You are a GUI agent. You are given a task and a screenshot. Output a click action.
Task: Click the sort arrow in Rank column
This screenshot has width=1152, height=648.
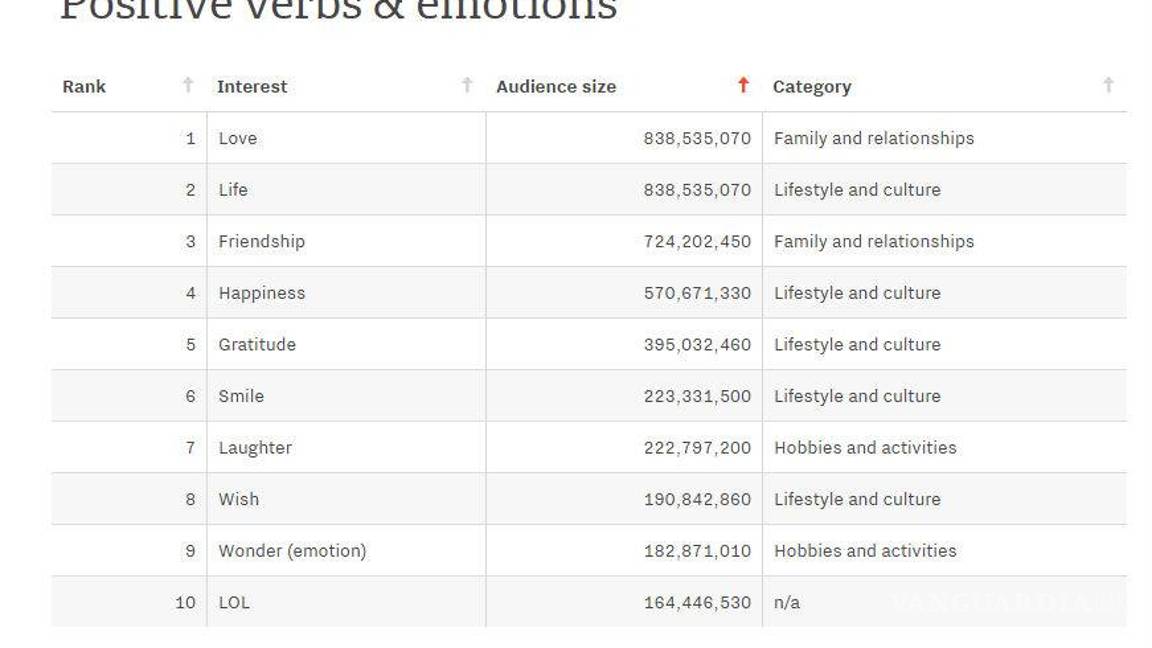188,85
